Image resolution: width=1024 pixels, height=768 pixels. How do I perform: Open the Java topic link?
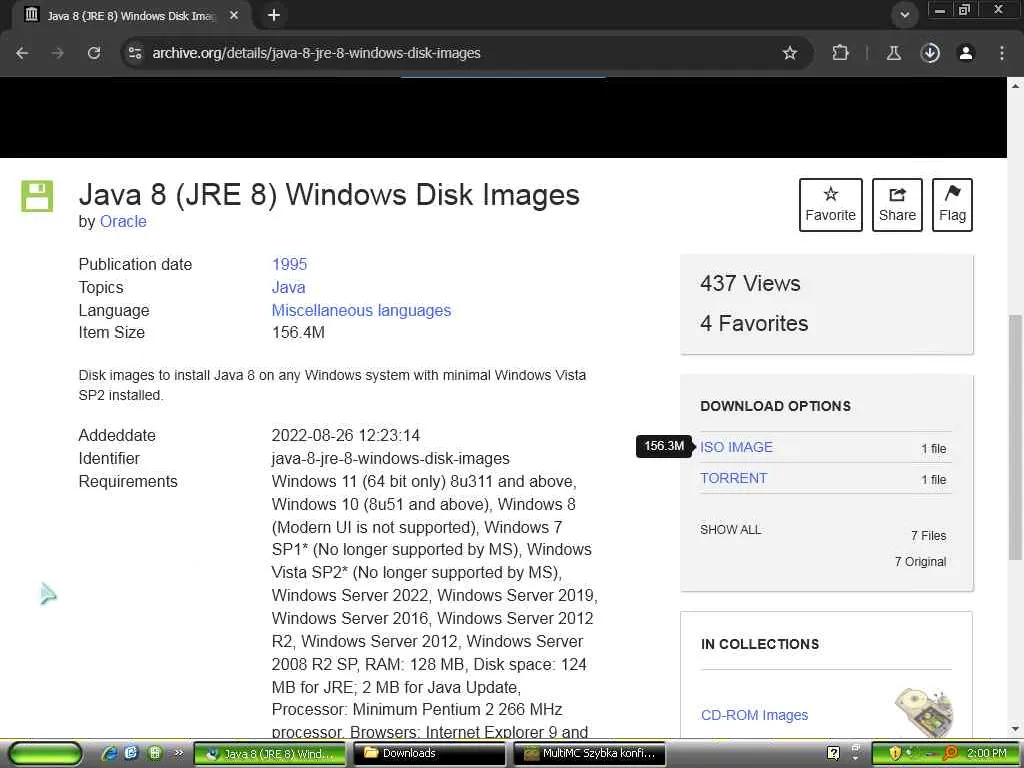coord(288,287)
